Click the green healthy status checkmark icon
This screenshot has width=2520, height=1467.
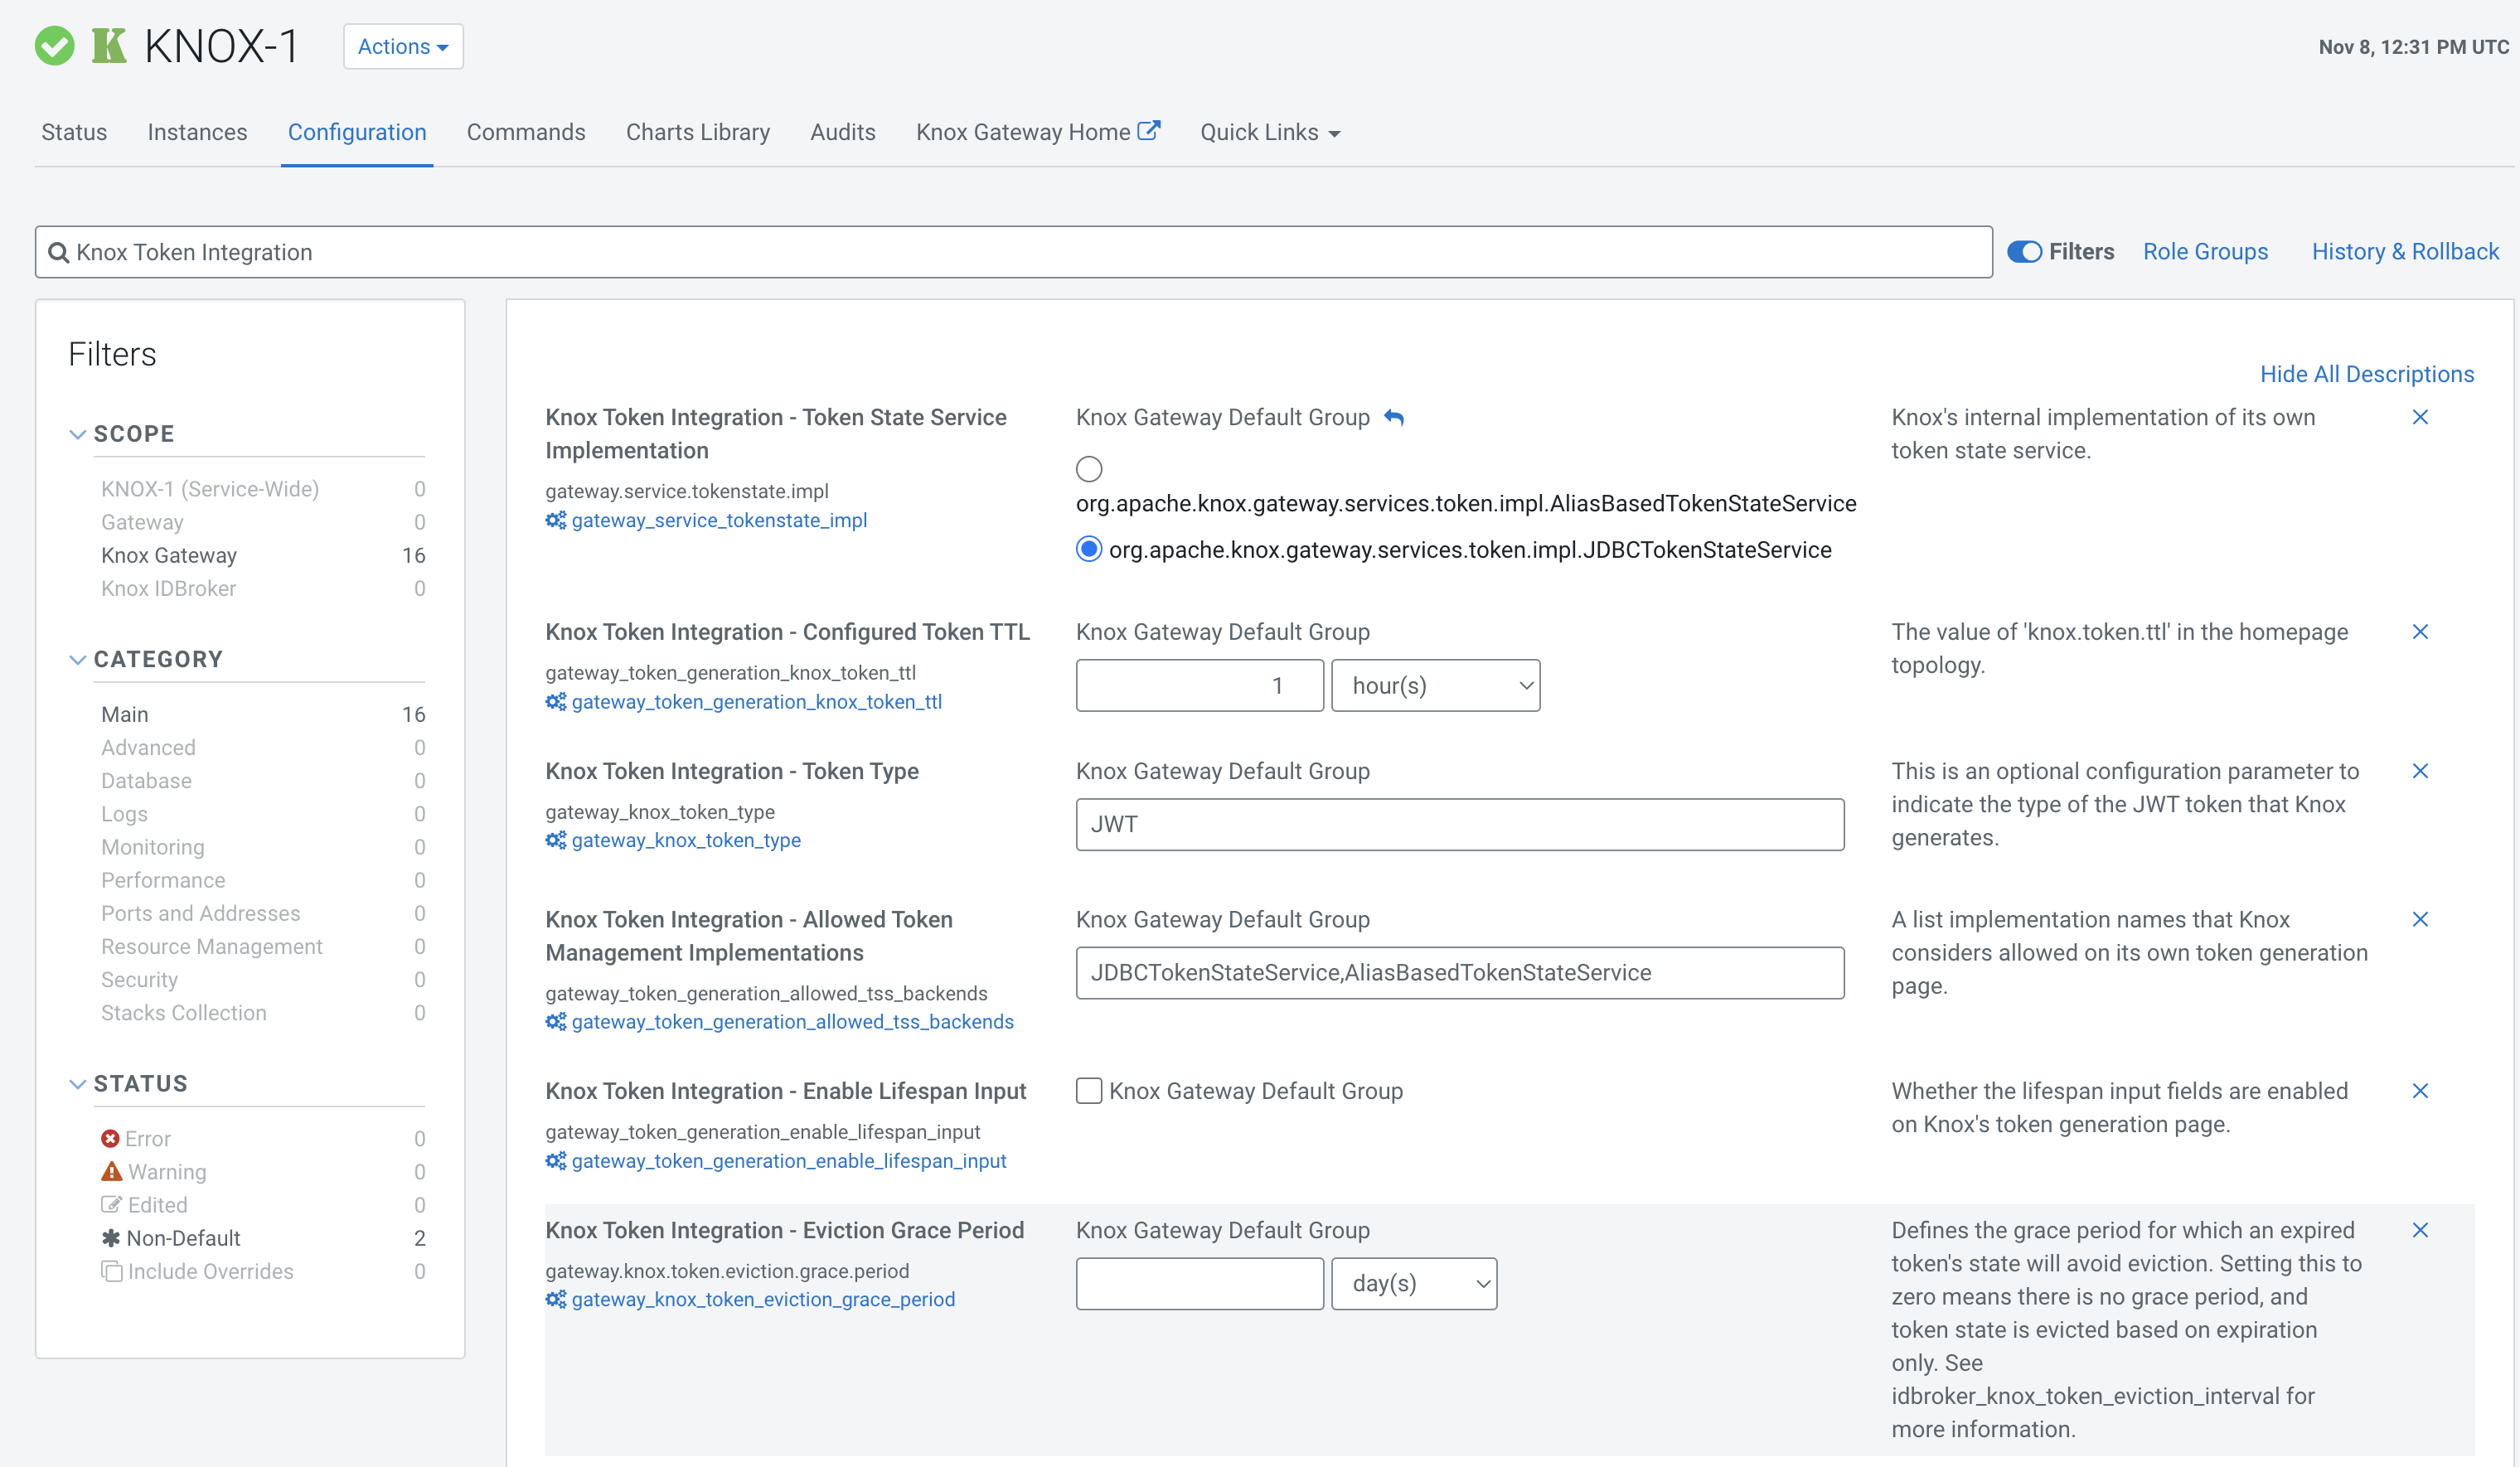pos(55,46)
